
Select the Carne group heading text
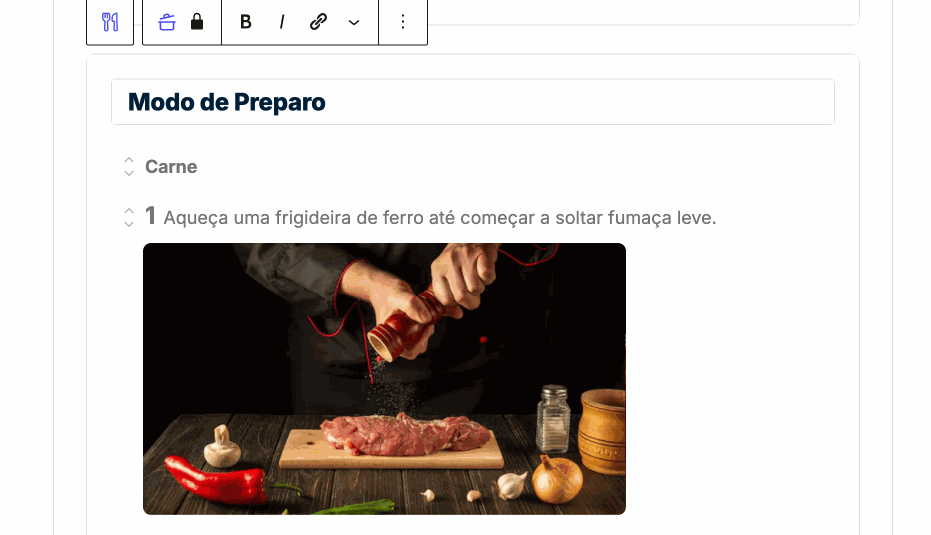171,167
